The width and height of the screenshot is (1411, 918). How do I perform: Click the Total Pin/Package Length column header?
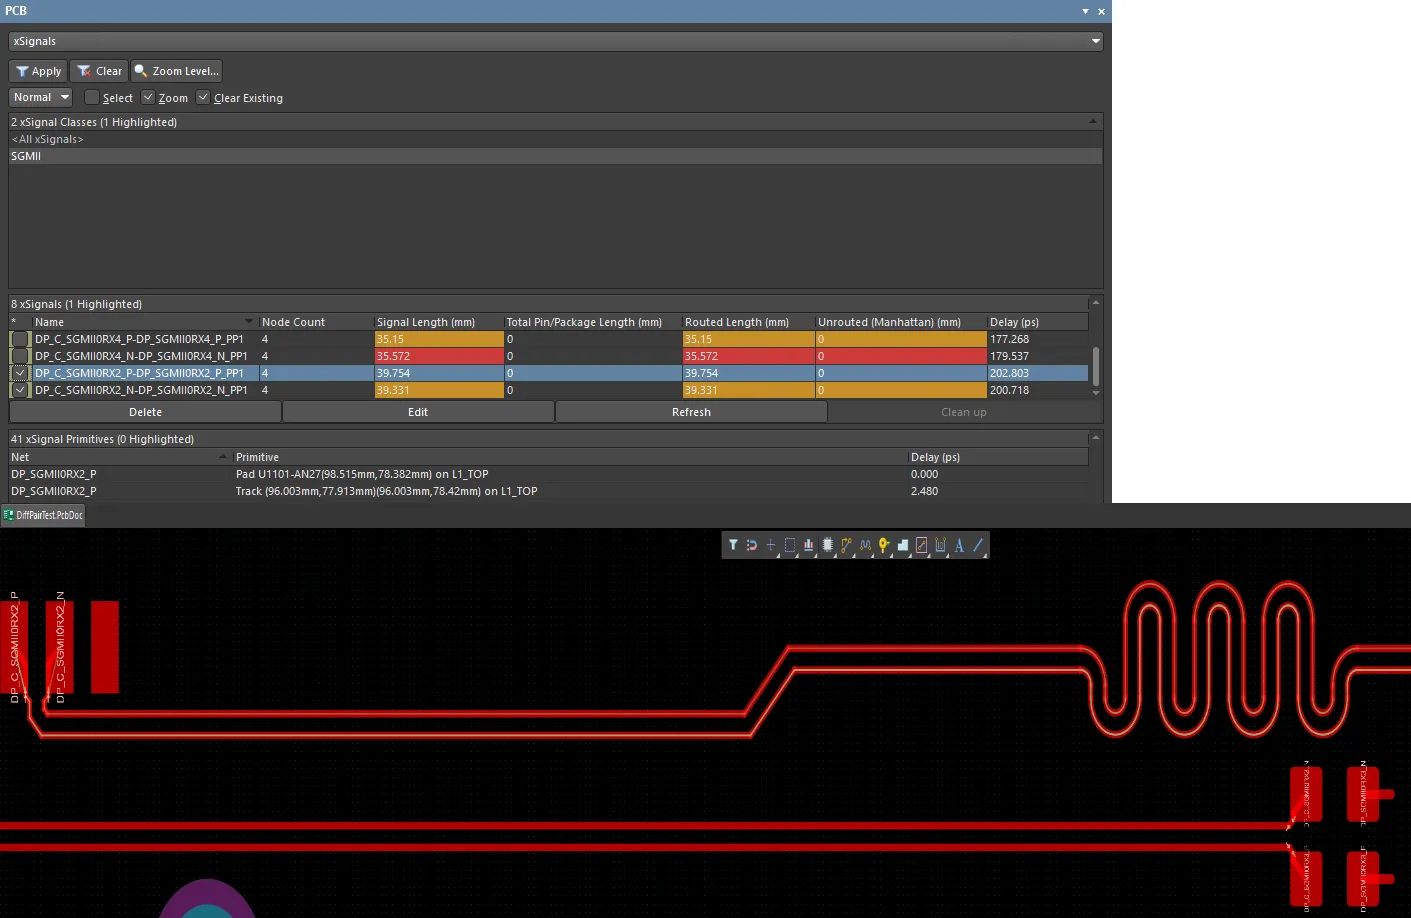pos(592,322)
